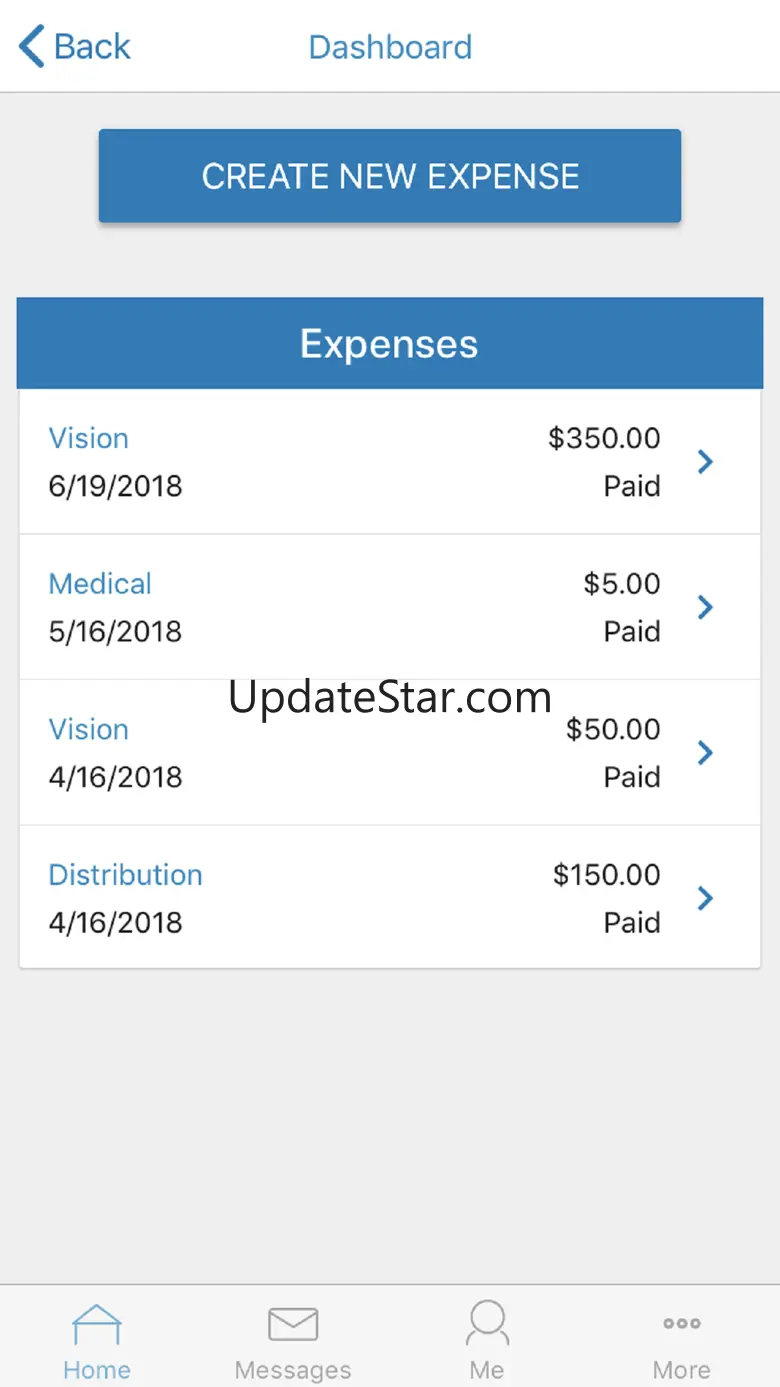Switch to the More tab label
The image size is (780, 1387).
coord(682,1370)
